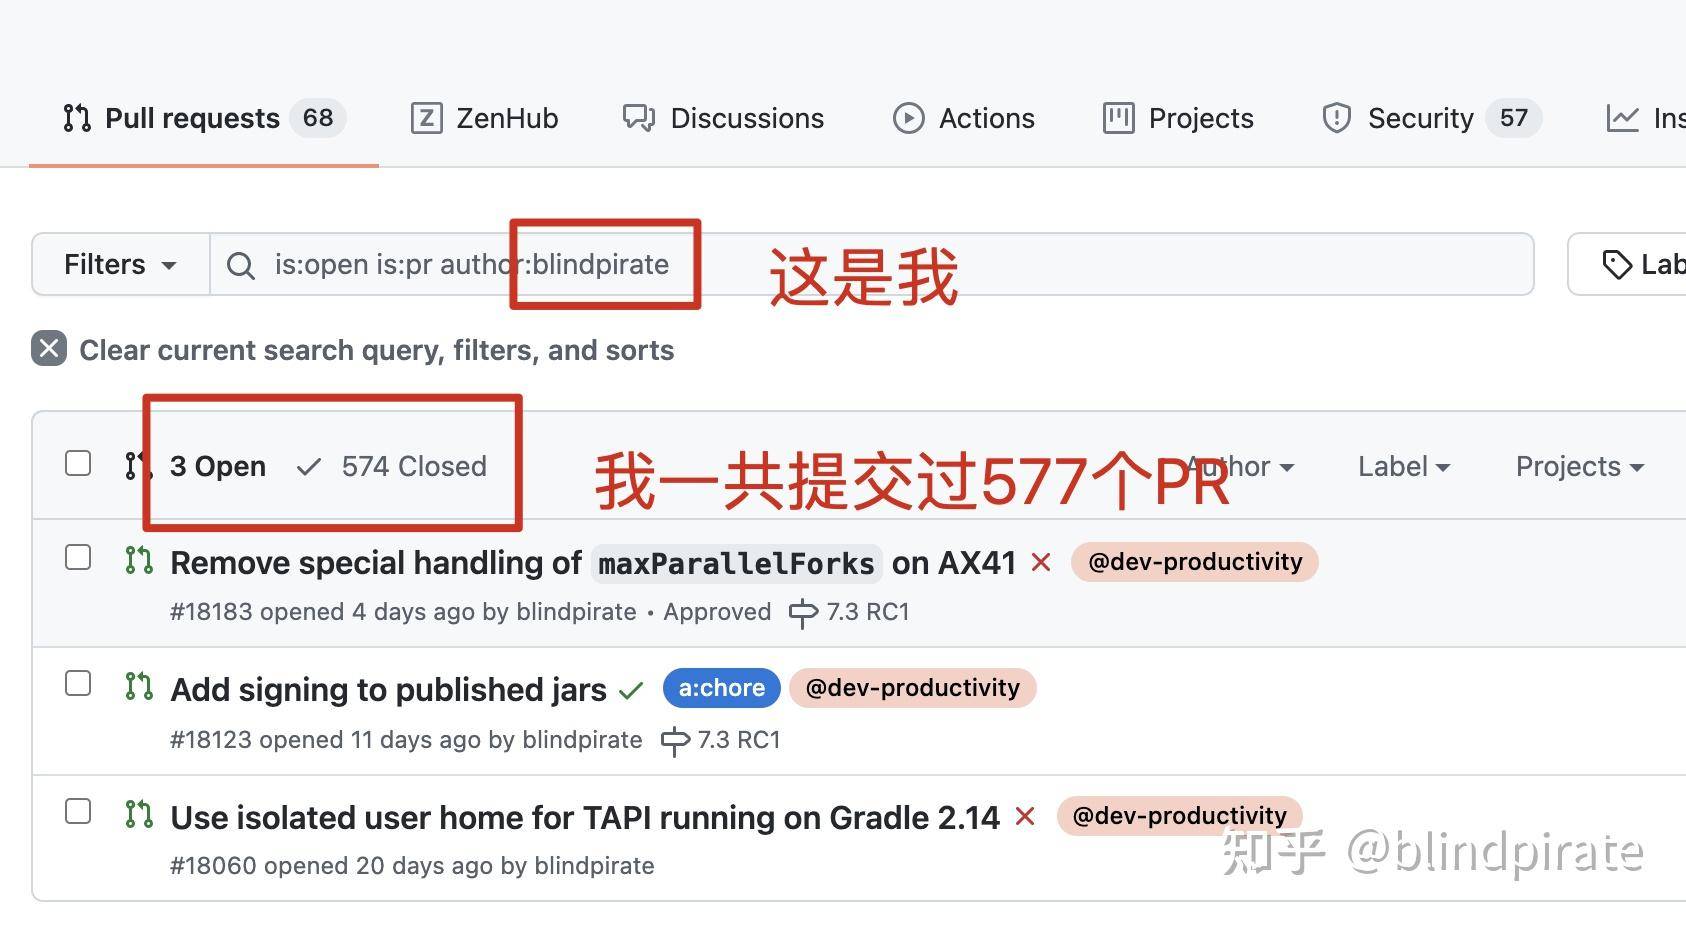Click the Security shield icon
The image size is (1686, 926).
pyautogui.click(x=1337, y=118)
